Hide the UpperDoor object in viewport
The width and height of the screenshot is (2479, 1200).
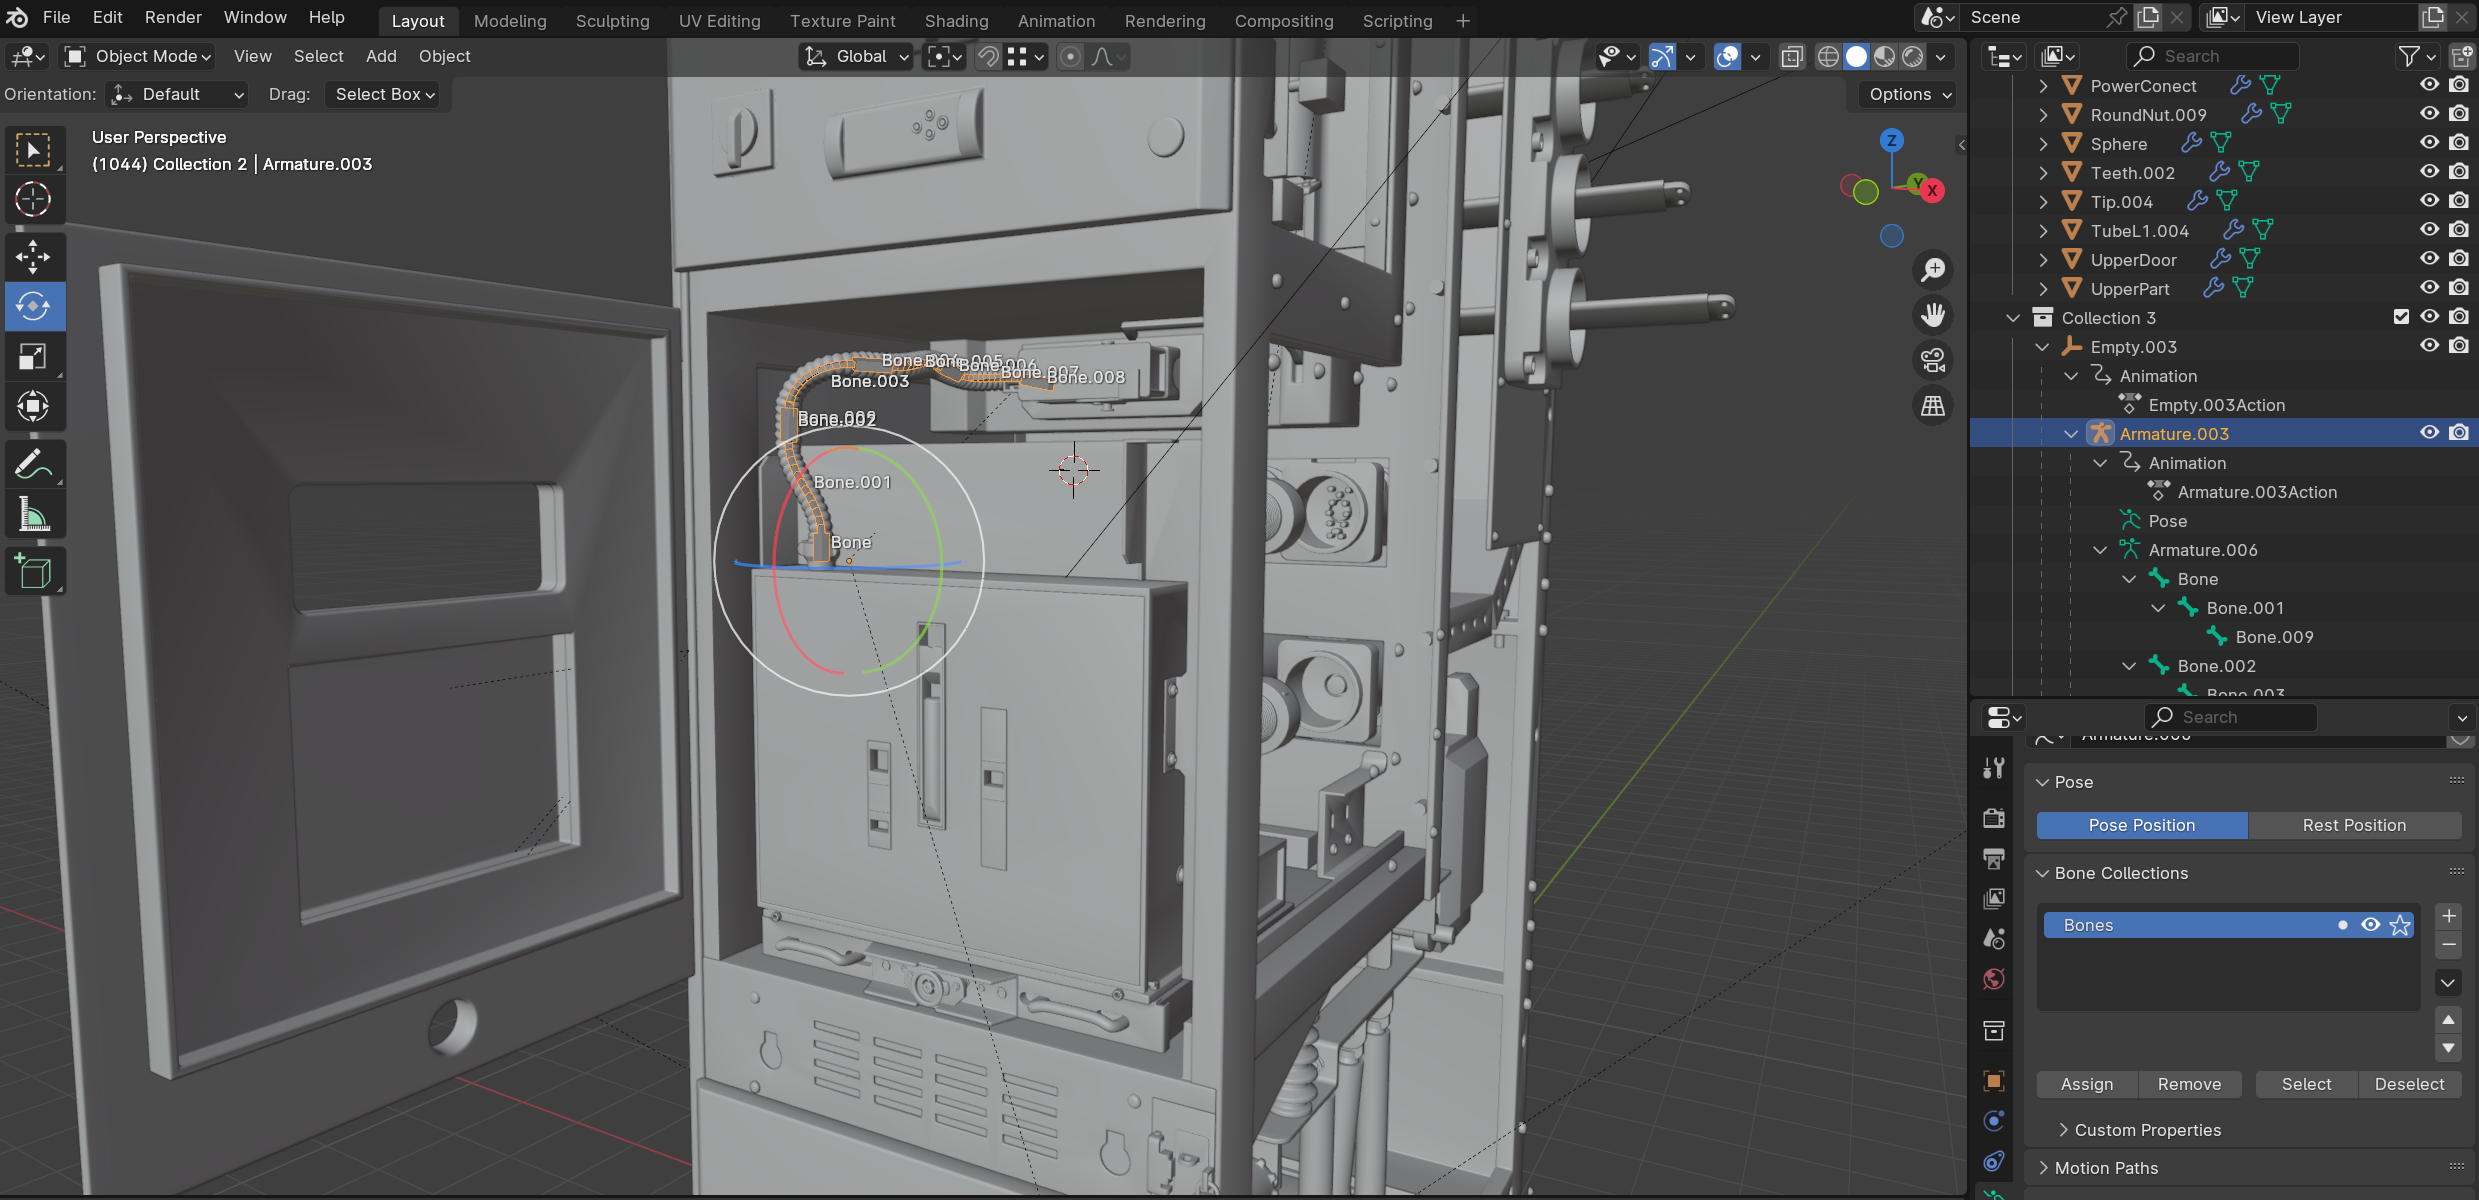pyautogui.click(x=2429, y=259)
